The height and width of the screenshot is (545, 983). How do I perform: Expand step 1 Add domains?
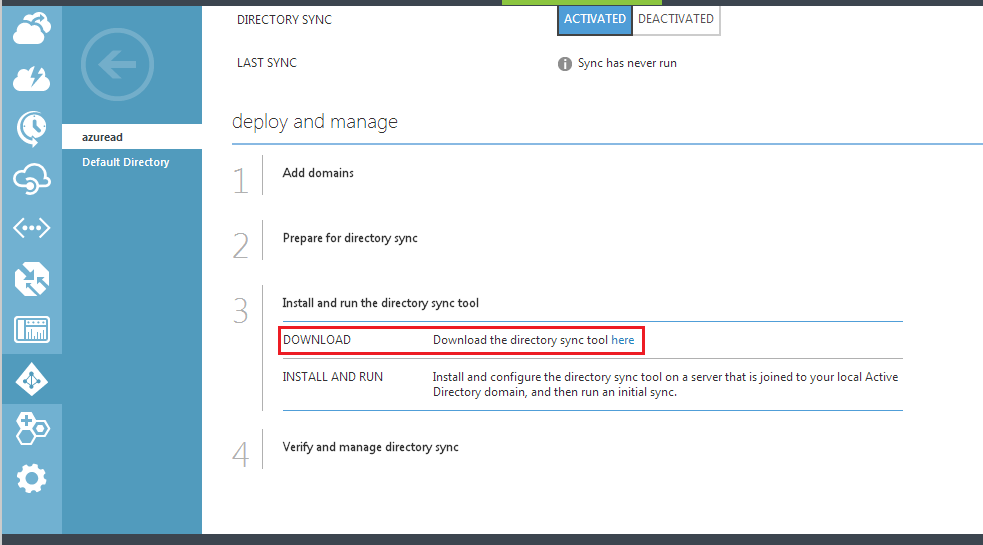tap(318, 173)
